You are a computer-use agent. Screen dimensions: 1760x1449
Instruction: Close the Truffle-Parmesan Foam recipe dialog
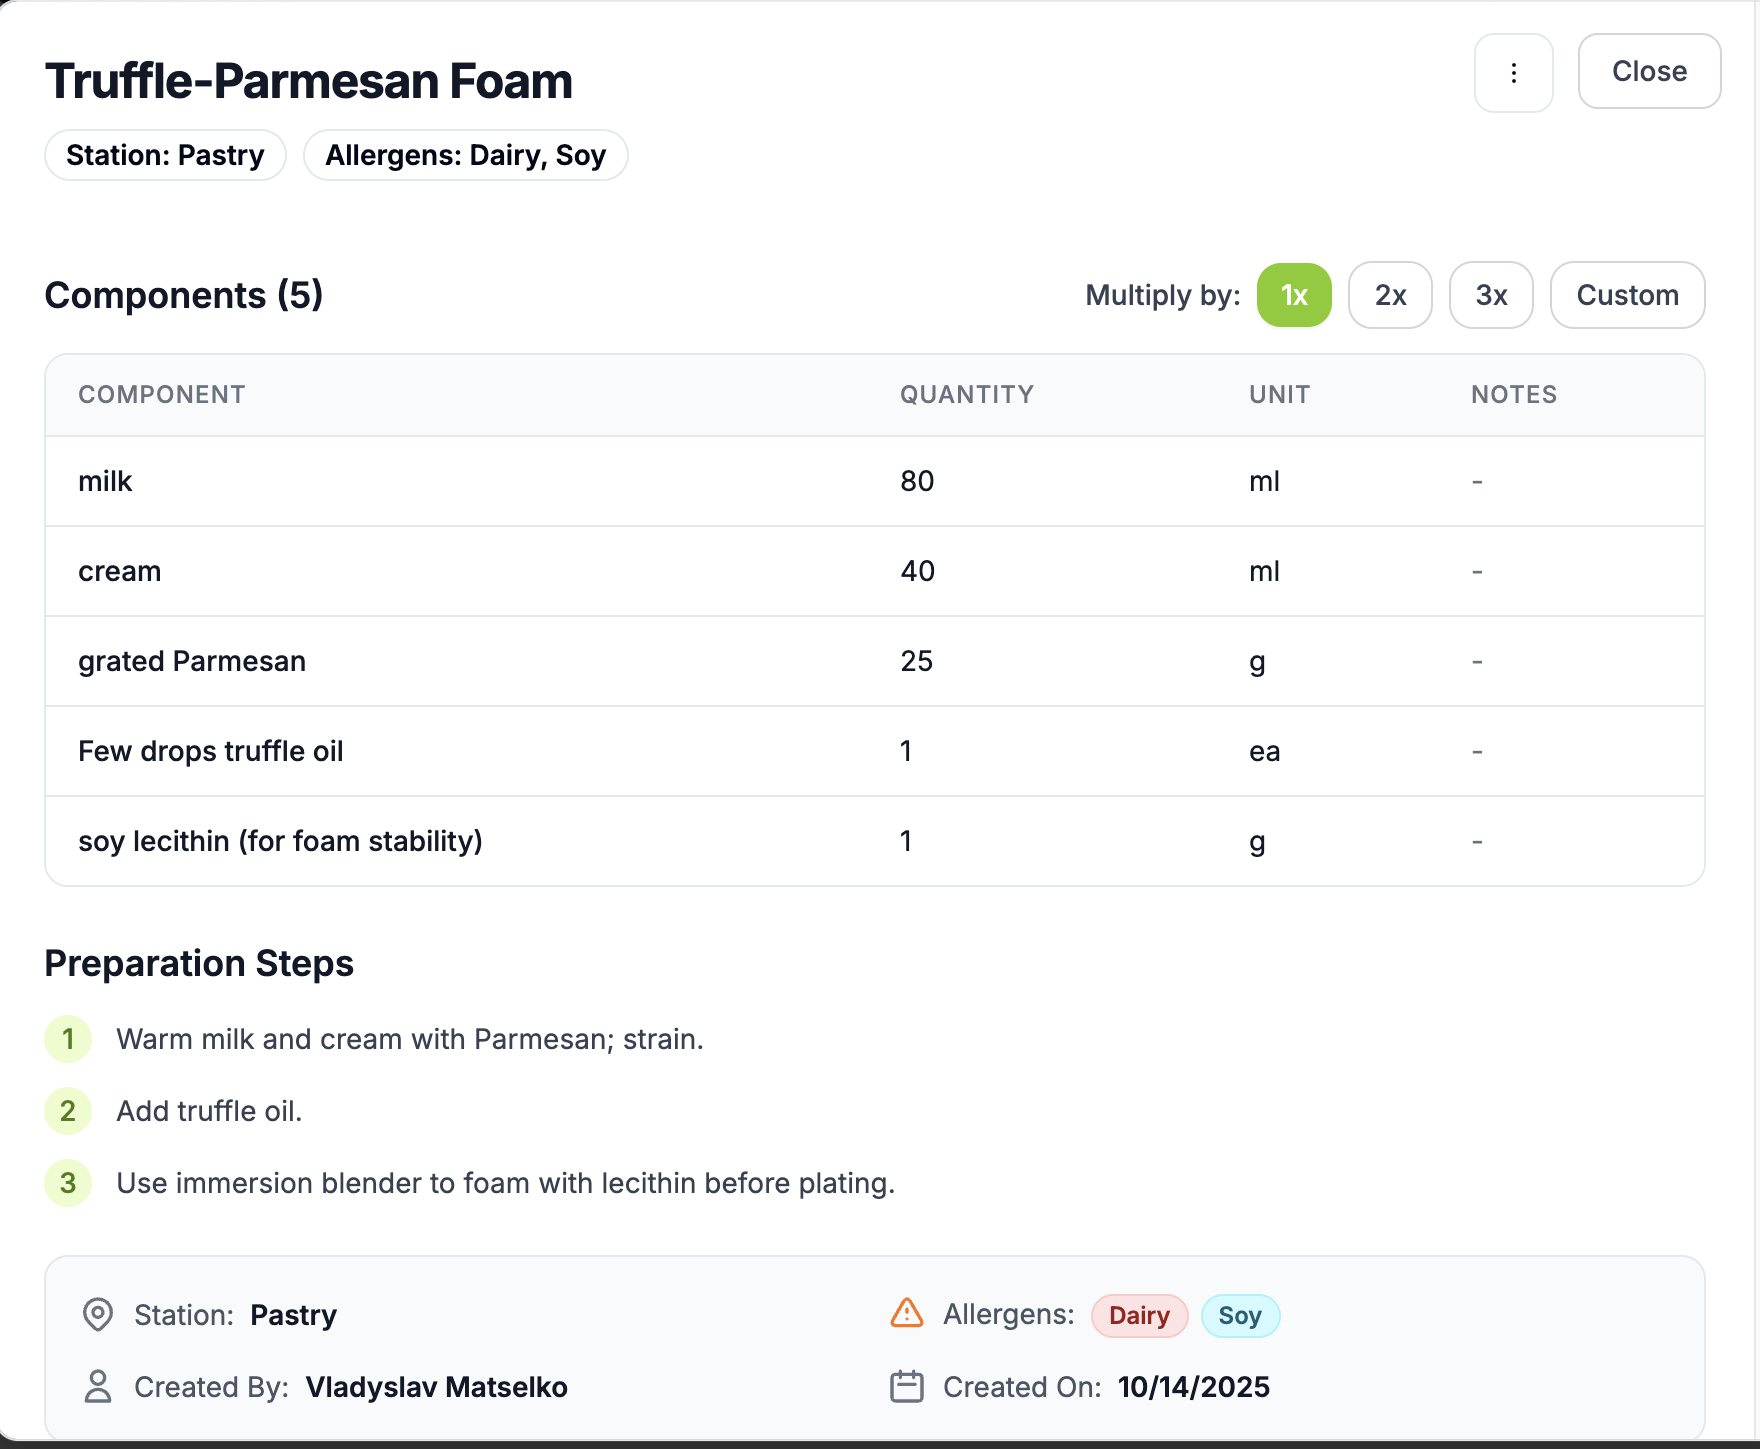[1648, 71]
